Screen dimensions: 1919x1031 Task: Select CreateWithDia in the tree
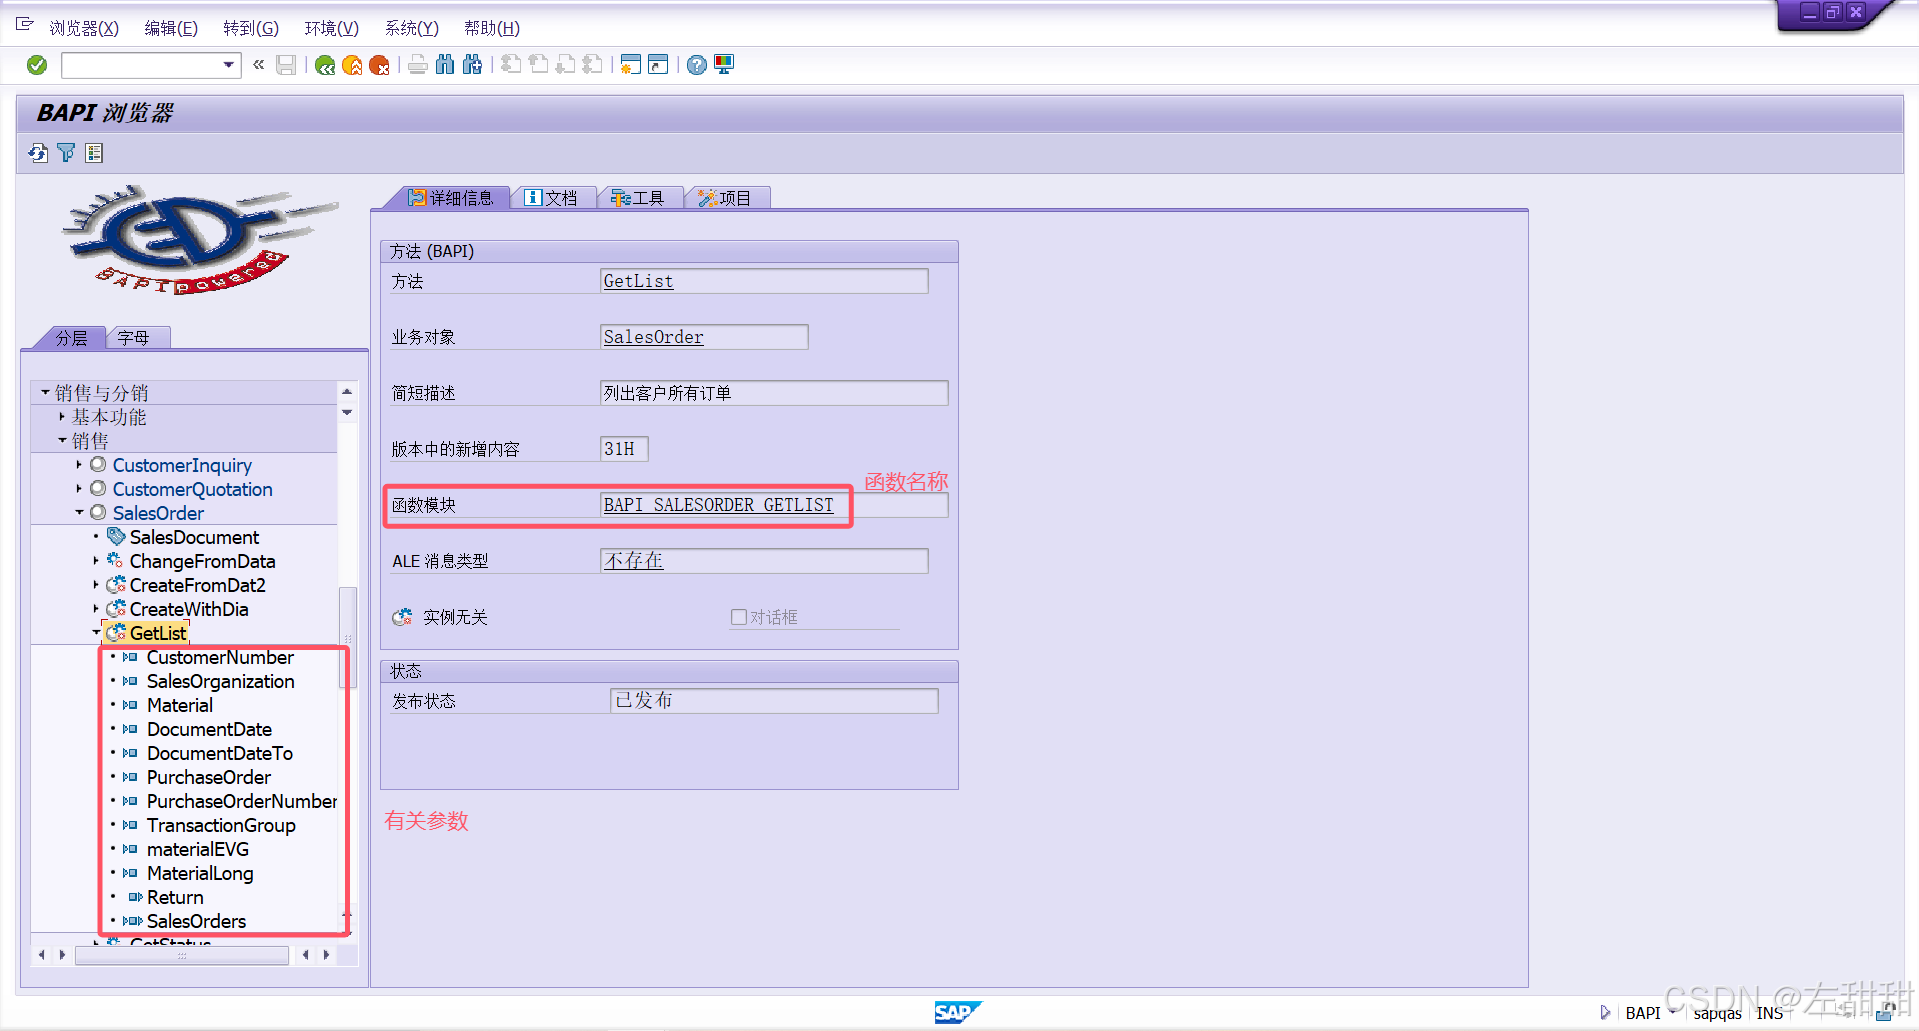[189, 609]
